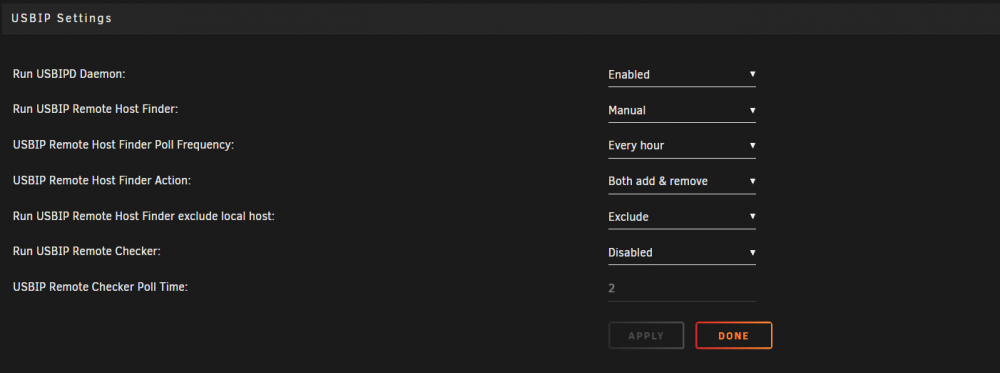The width and height of the screenshot is (1000, 373).
Task: Open the Run USBIPD Daemon dropdown
Action: point(682,75)
